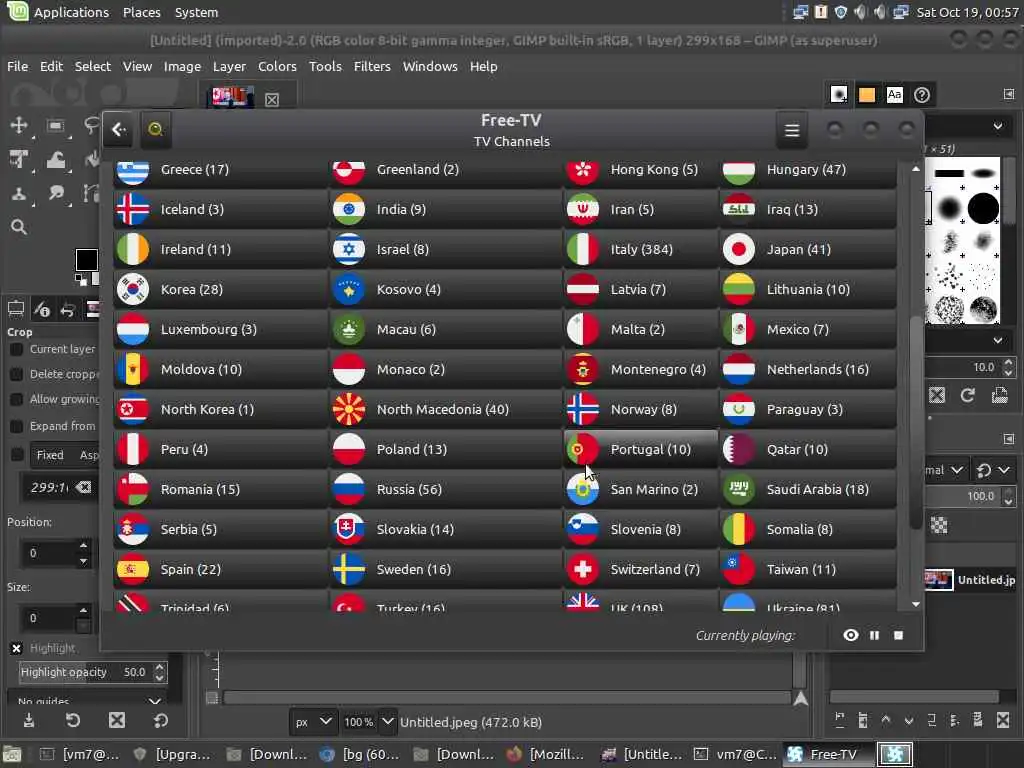This screenshot has width=1024, height=768.
Task: Open the Document History help tab icon
Action: coord(921,95)
